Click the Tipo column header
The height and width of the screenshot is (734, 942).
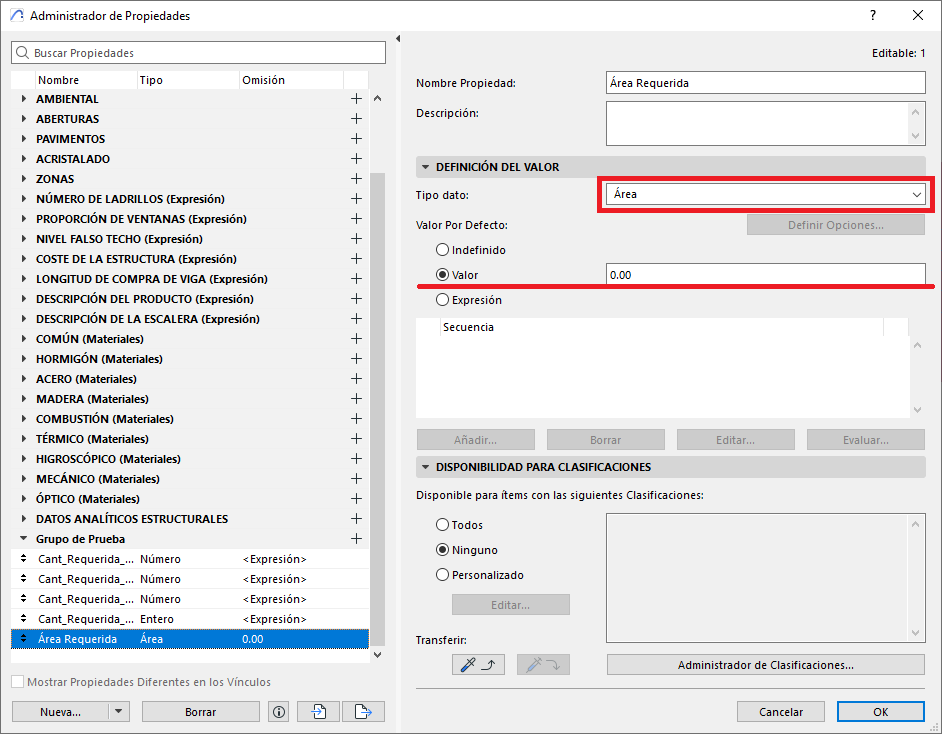[152, 80]
